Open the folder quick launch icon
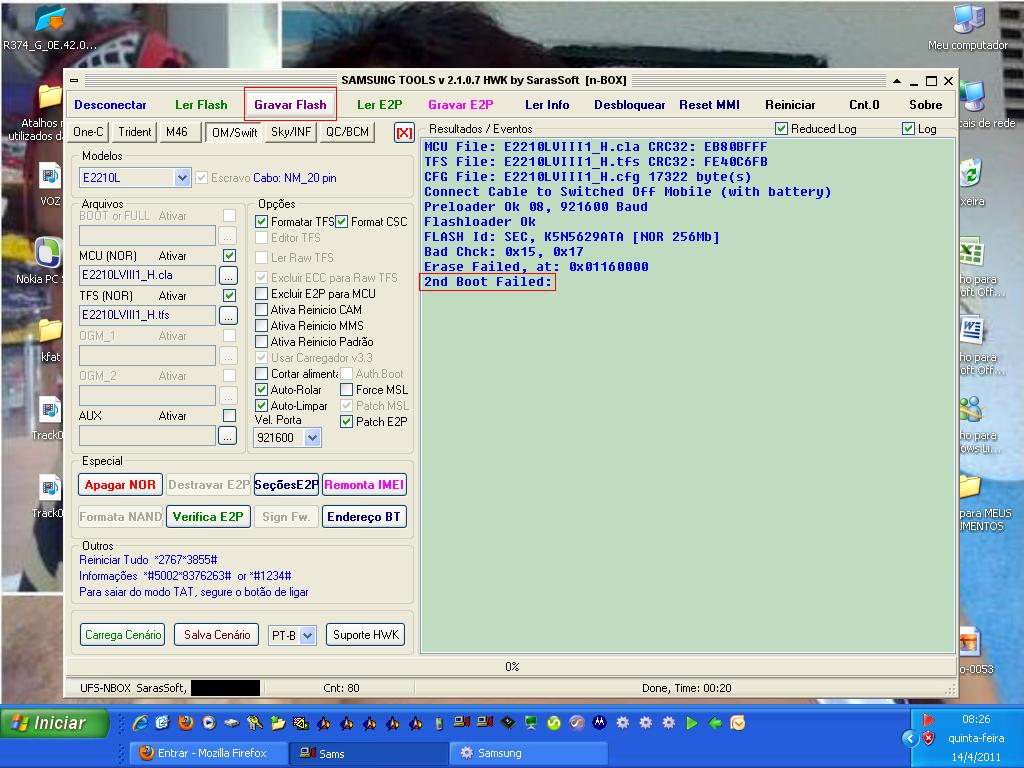 278,723
